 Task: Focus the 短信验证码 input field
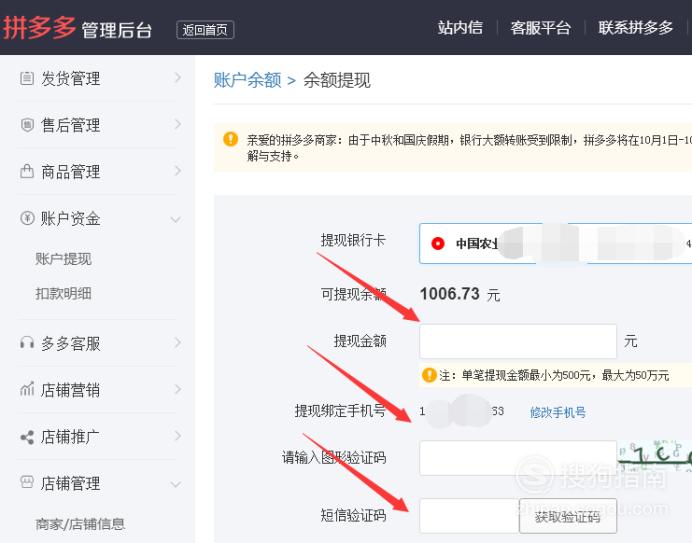469,516
